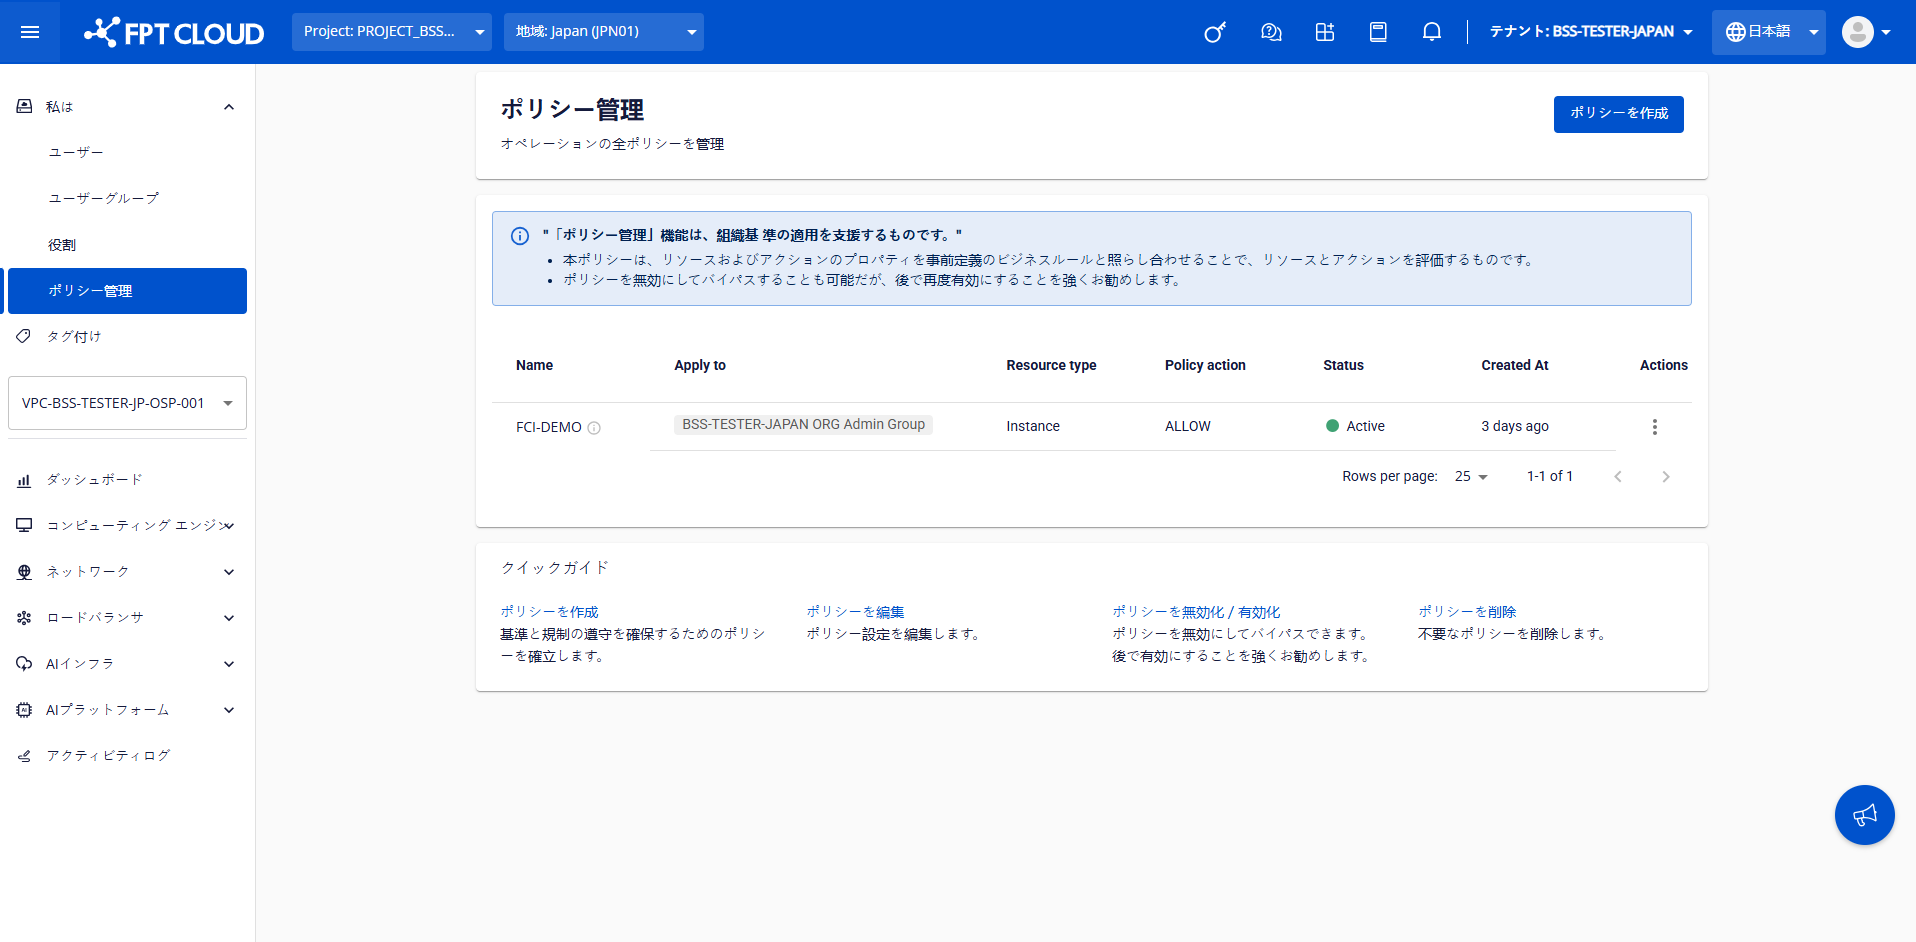The image size is (1916, 942).
Task: Toggle the hamburger navigation menu
Action: tap(30, 32)
